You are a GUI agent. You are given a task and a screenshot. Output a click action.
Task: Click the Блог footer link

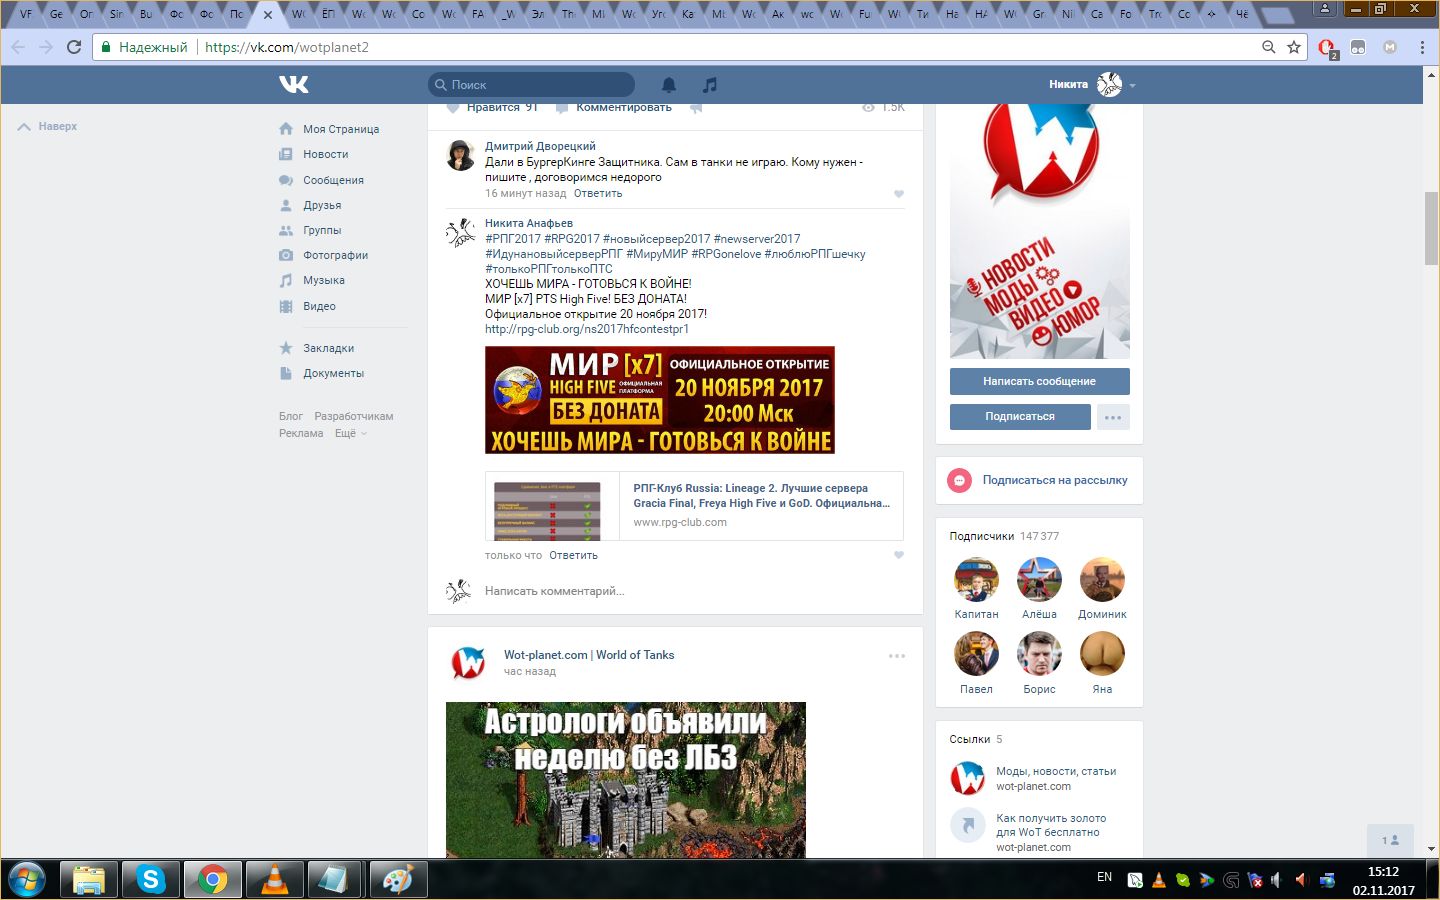coord(290,416)
